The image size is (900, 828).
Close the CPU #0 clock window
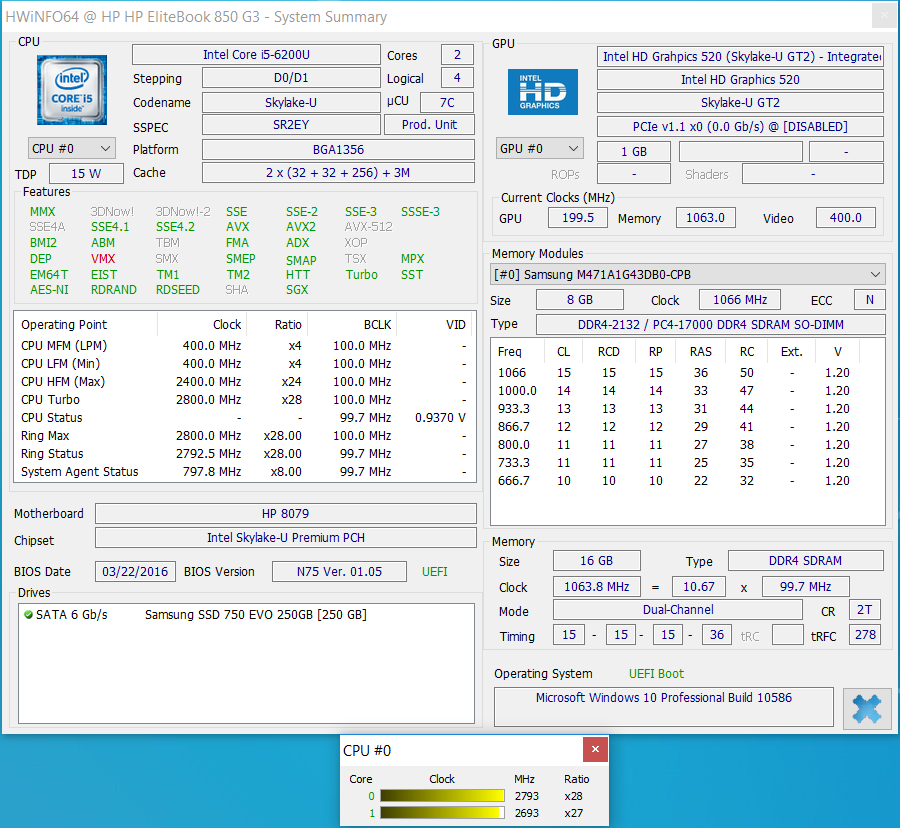point(595,749)
